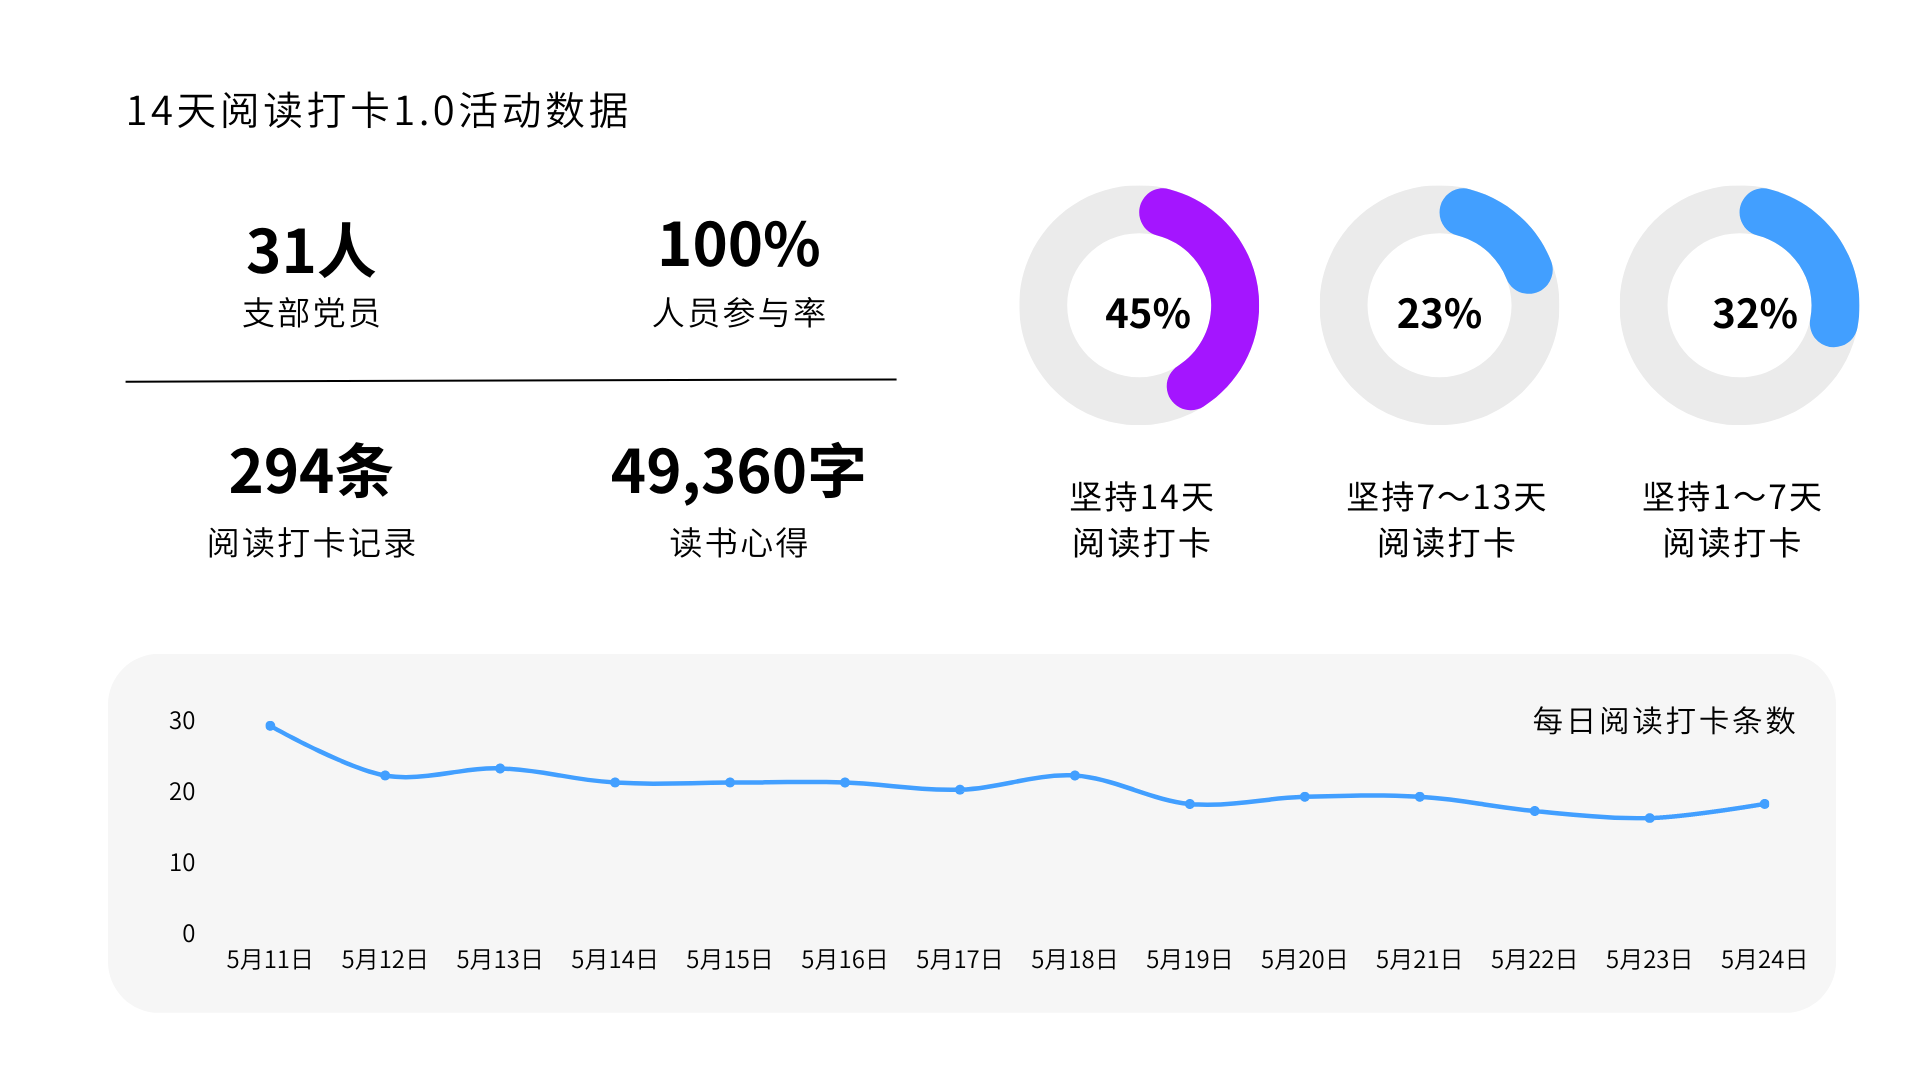Select the 阅读打卡记录 caption
This screenshot has width=1920, height=1080.
tap(311, 543)
